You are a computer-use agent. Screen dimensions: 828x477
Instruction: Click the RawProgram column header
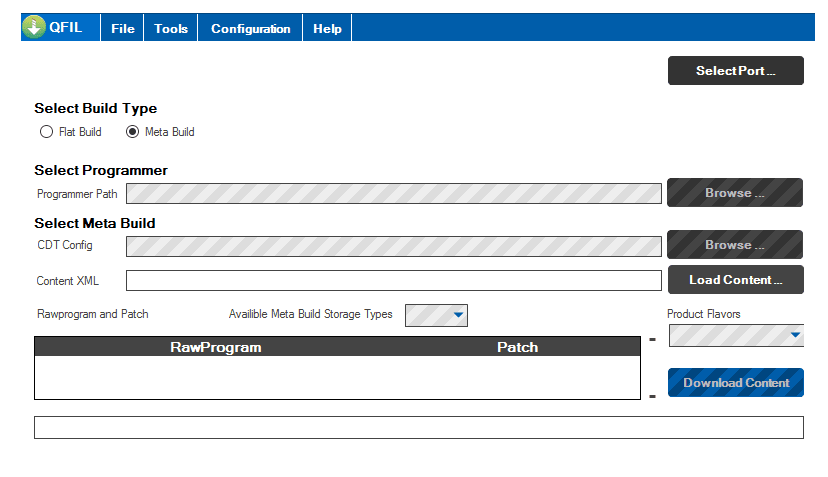click(215, 347)
